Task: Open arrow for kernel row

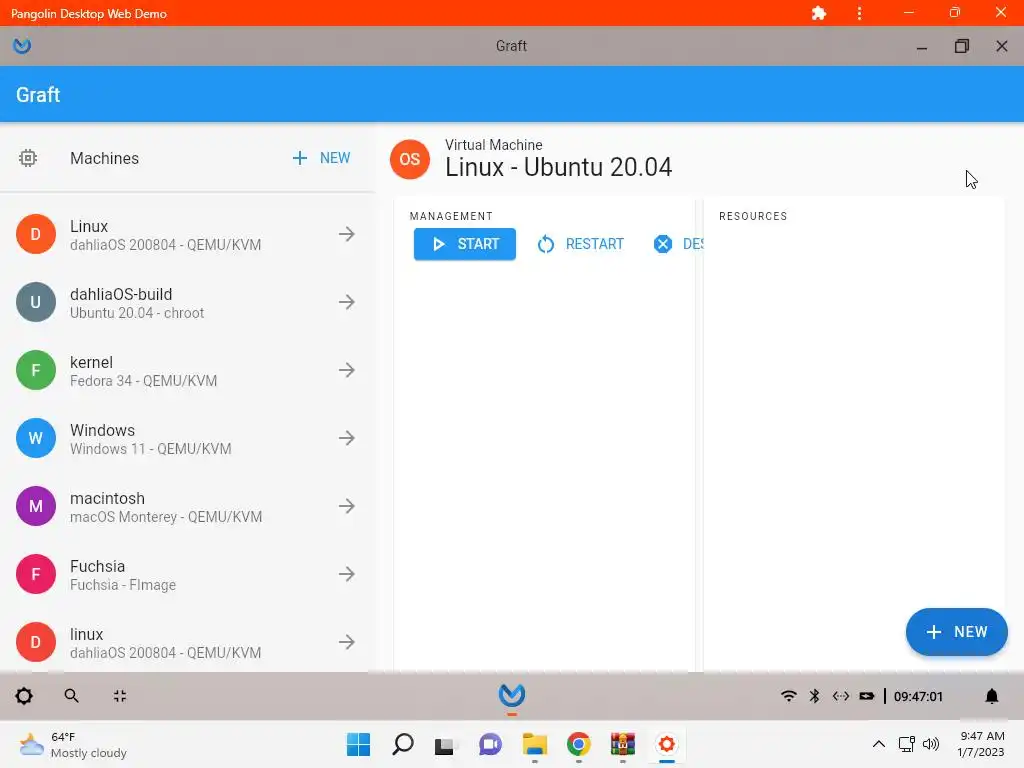Action: [x=347, y=370]
